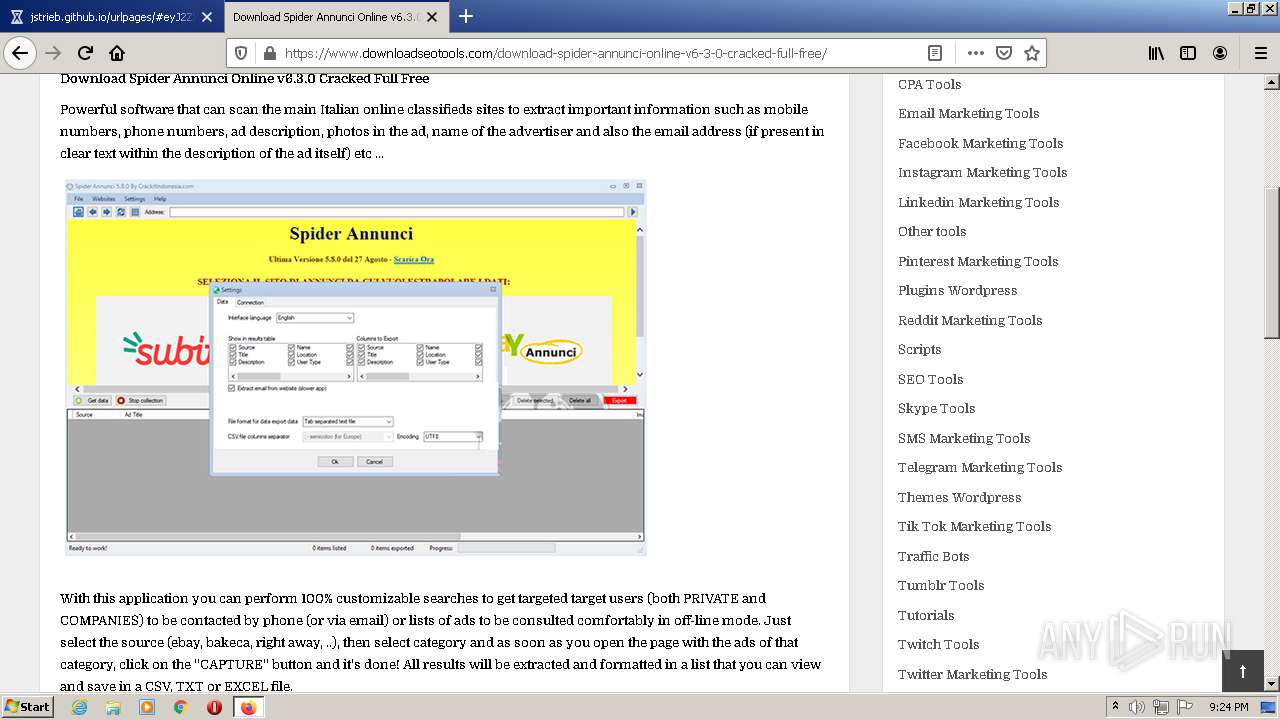Open the Twitter Marketing Tools category
The height and width of the screenshot is (720, 1280).
(x=972, y=674)
